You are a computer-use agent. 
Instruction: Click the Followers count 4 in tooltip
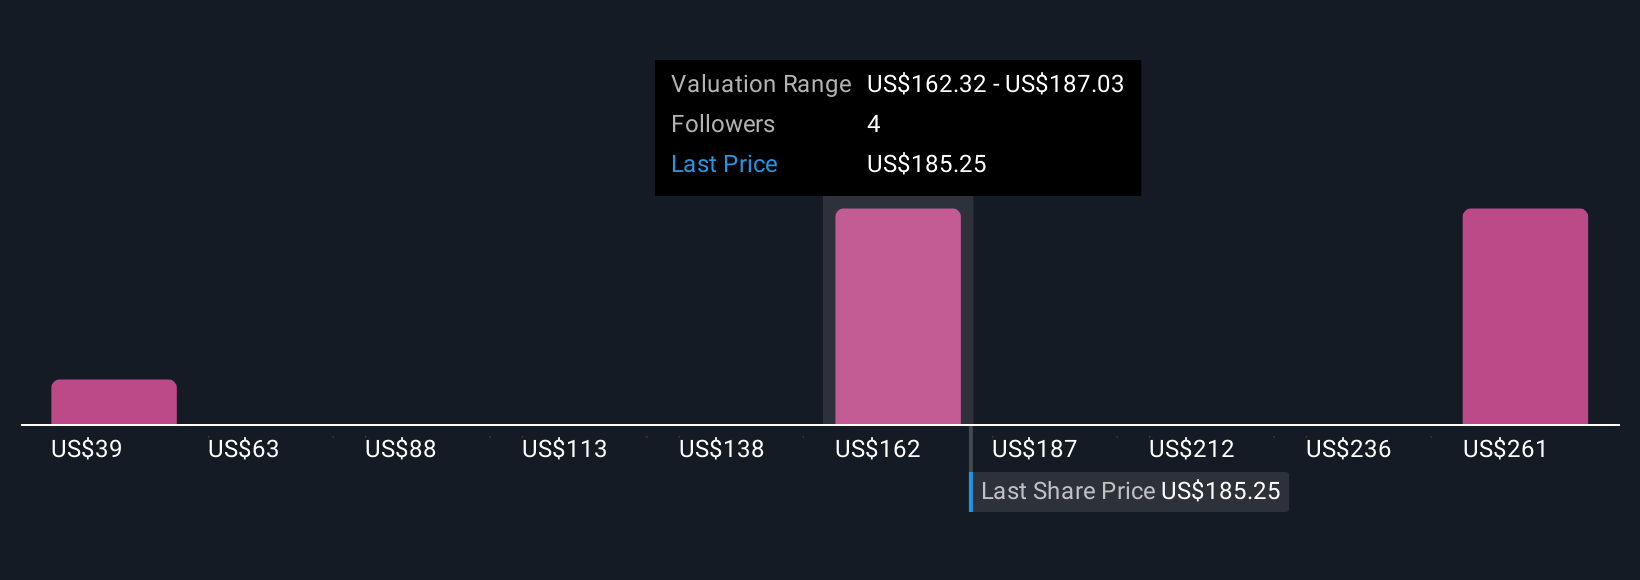874,124
